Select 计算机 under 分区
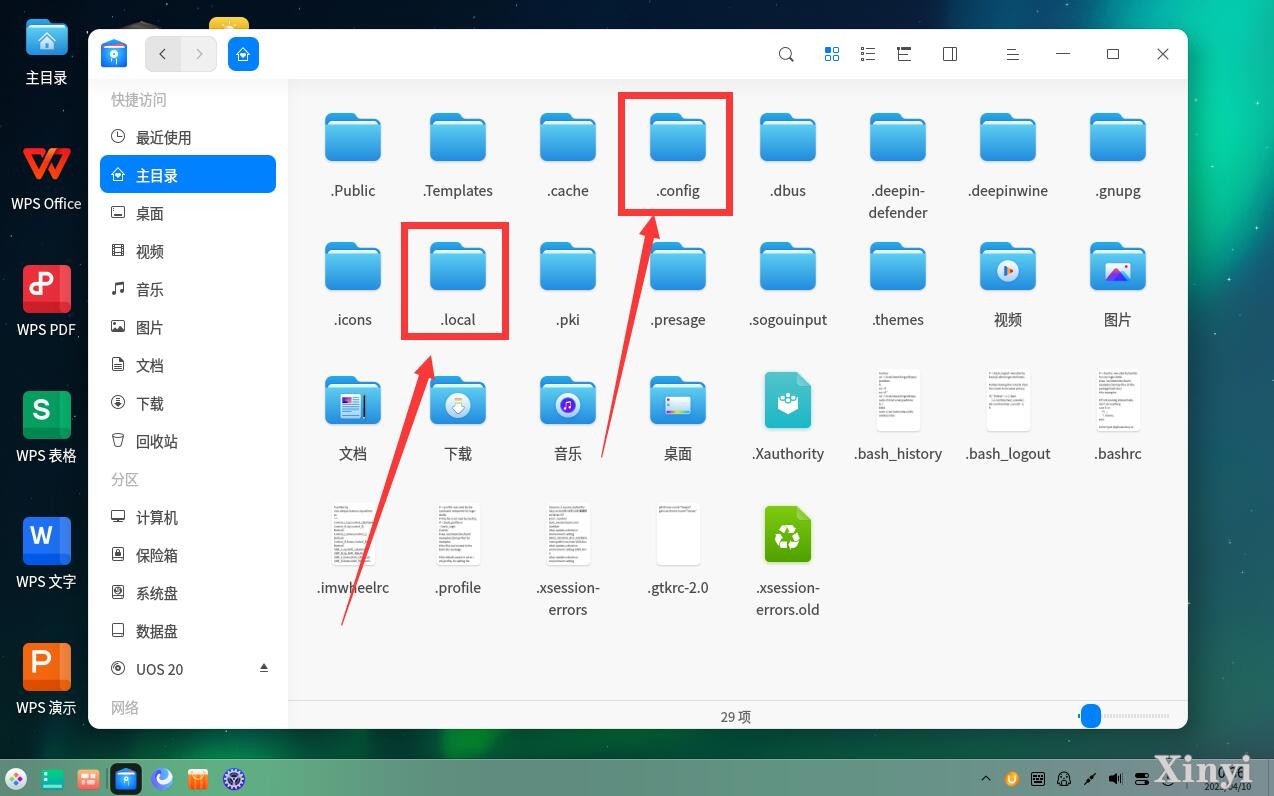Viewport: 1274px width, 796px height. coord(188,517)
